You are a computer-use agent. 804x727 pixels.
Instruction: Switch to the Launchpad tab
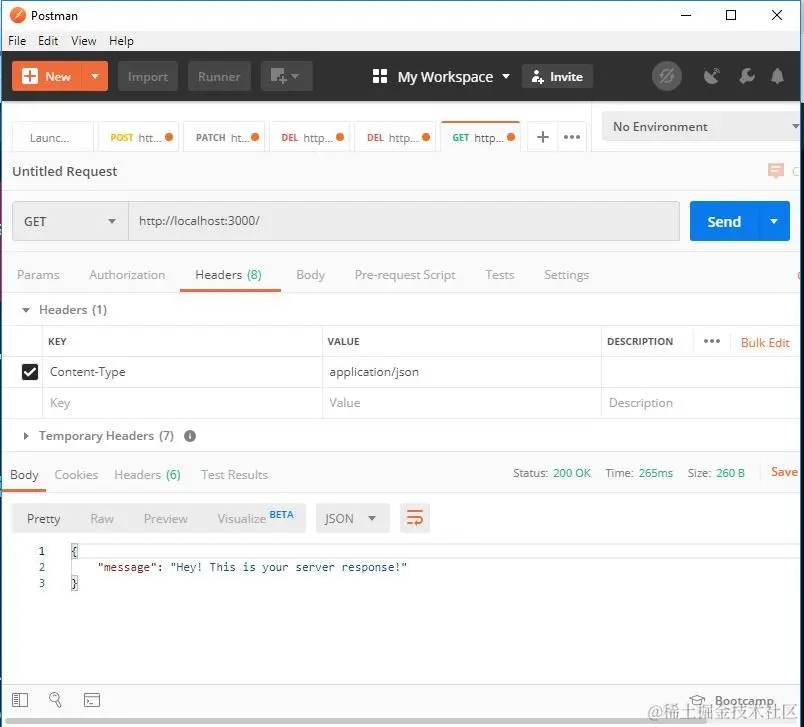(53, 137)
